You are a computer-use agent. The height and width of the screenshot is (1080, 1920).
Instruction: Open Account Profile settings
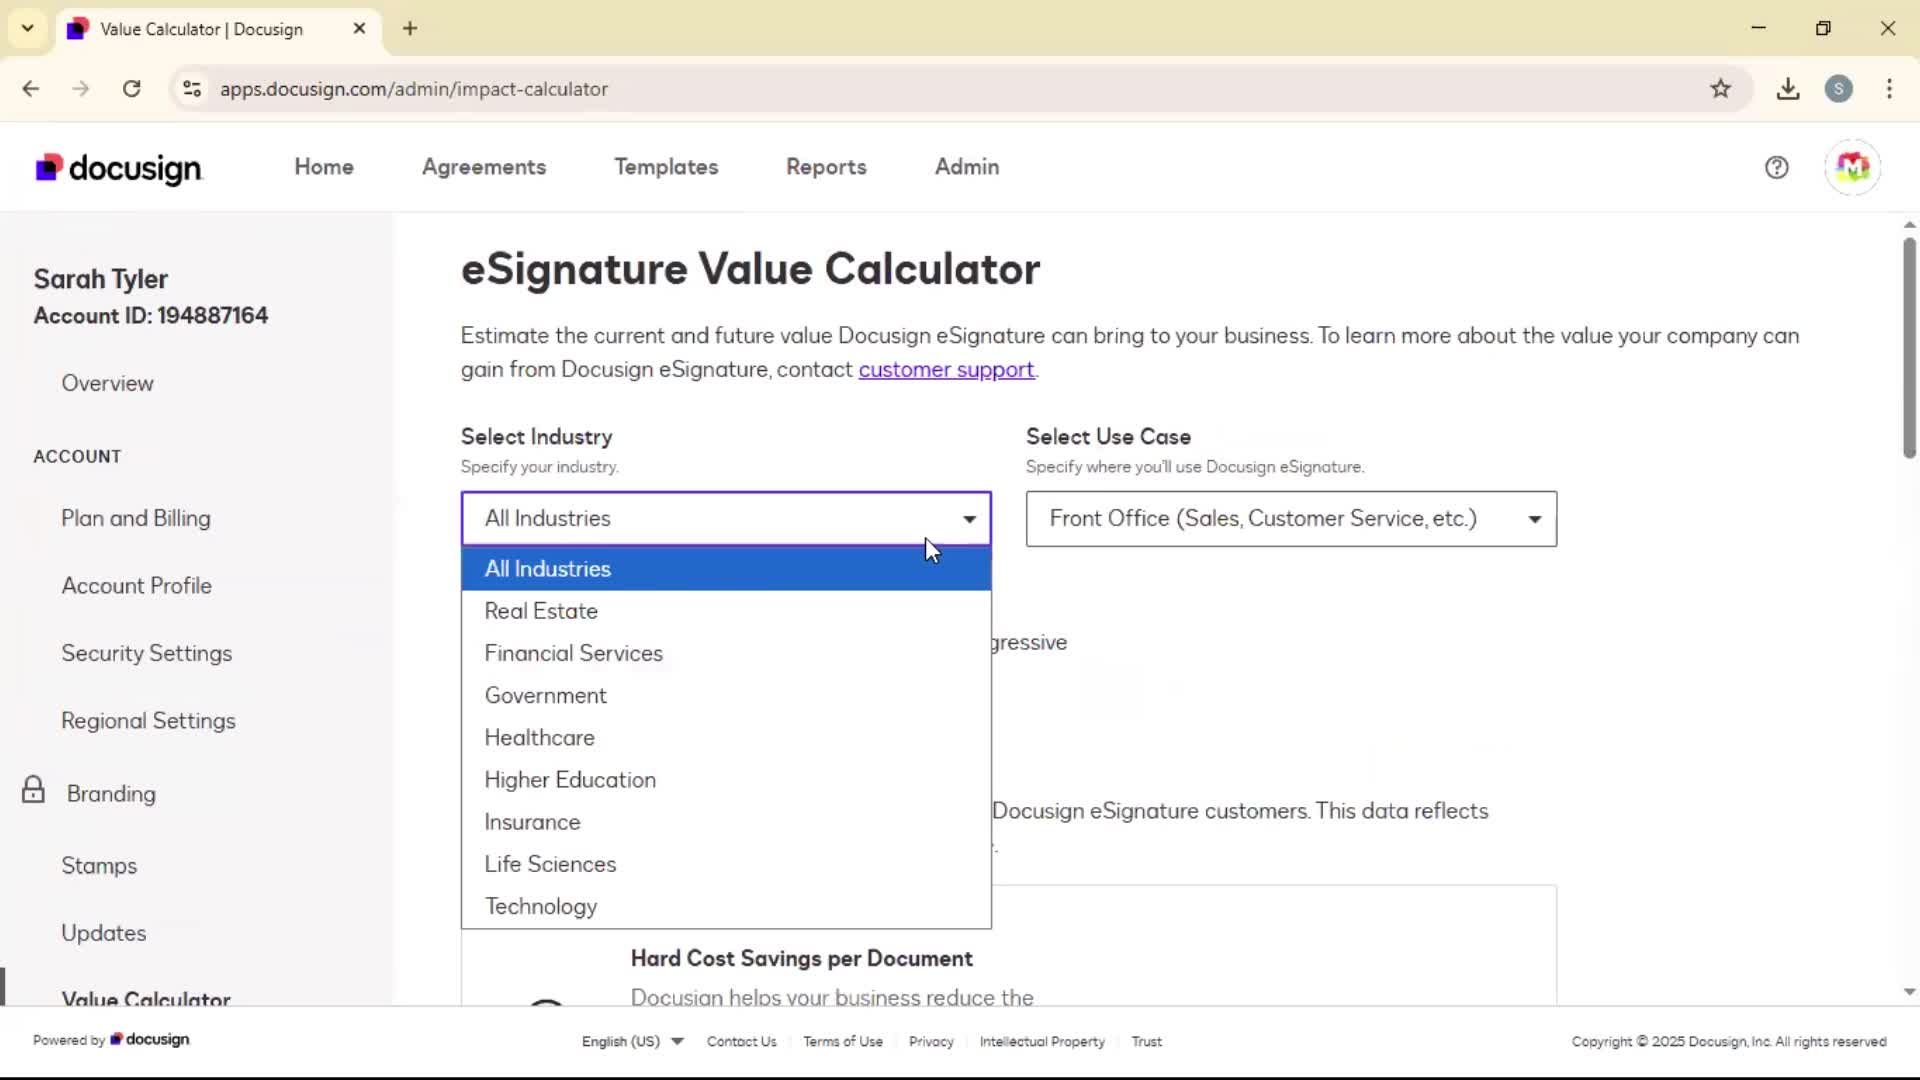pos(137,586)
